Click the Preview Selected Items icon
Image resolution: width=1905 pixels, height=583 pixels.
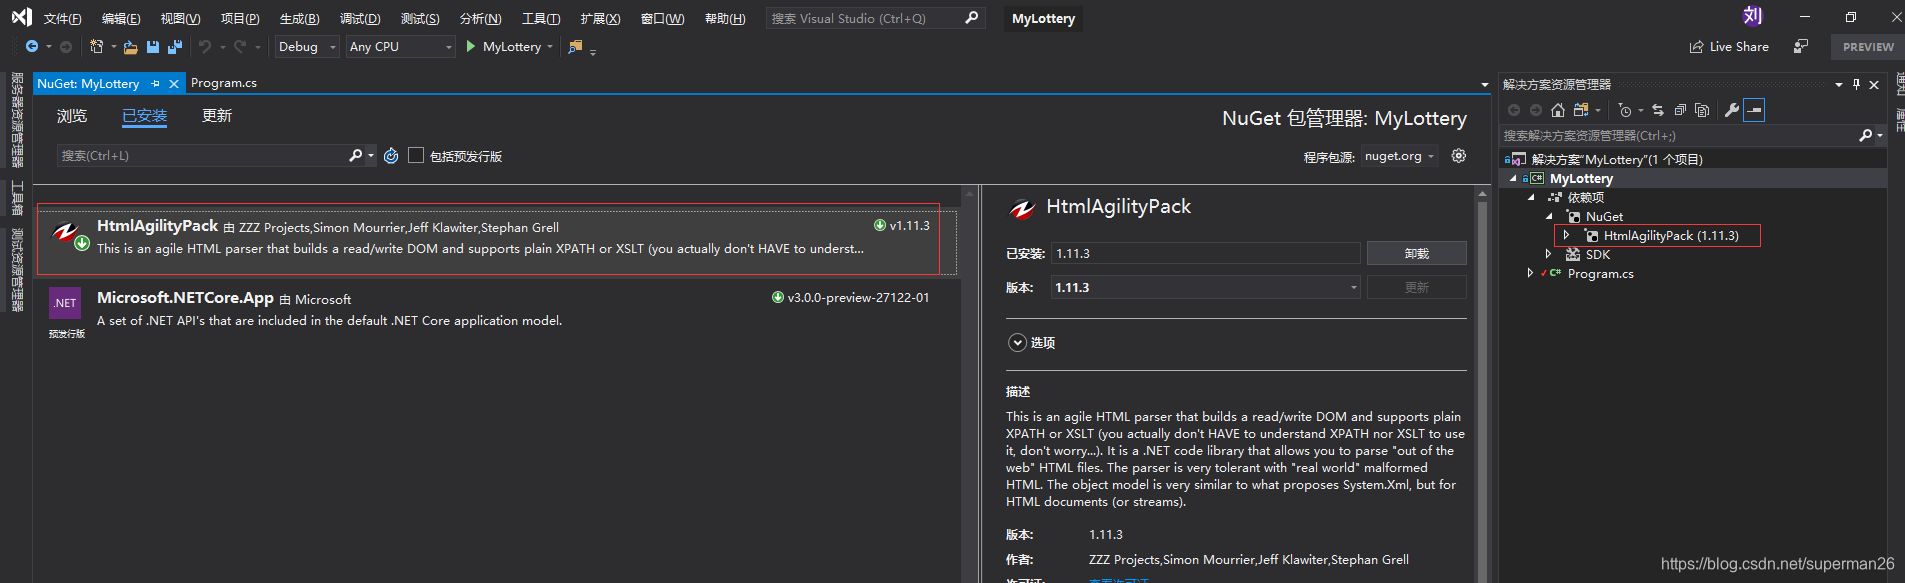1754,110
